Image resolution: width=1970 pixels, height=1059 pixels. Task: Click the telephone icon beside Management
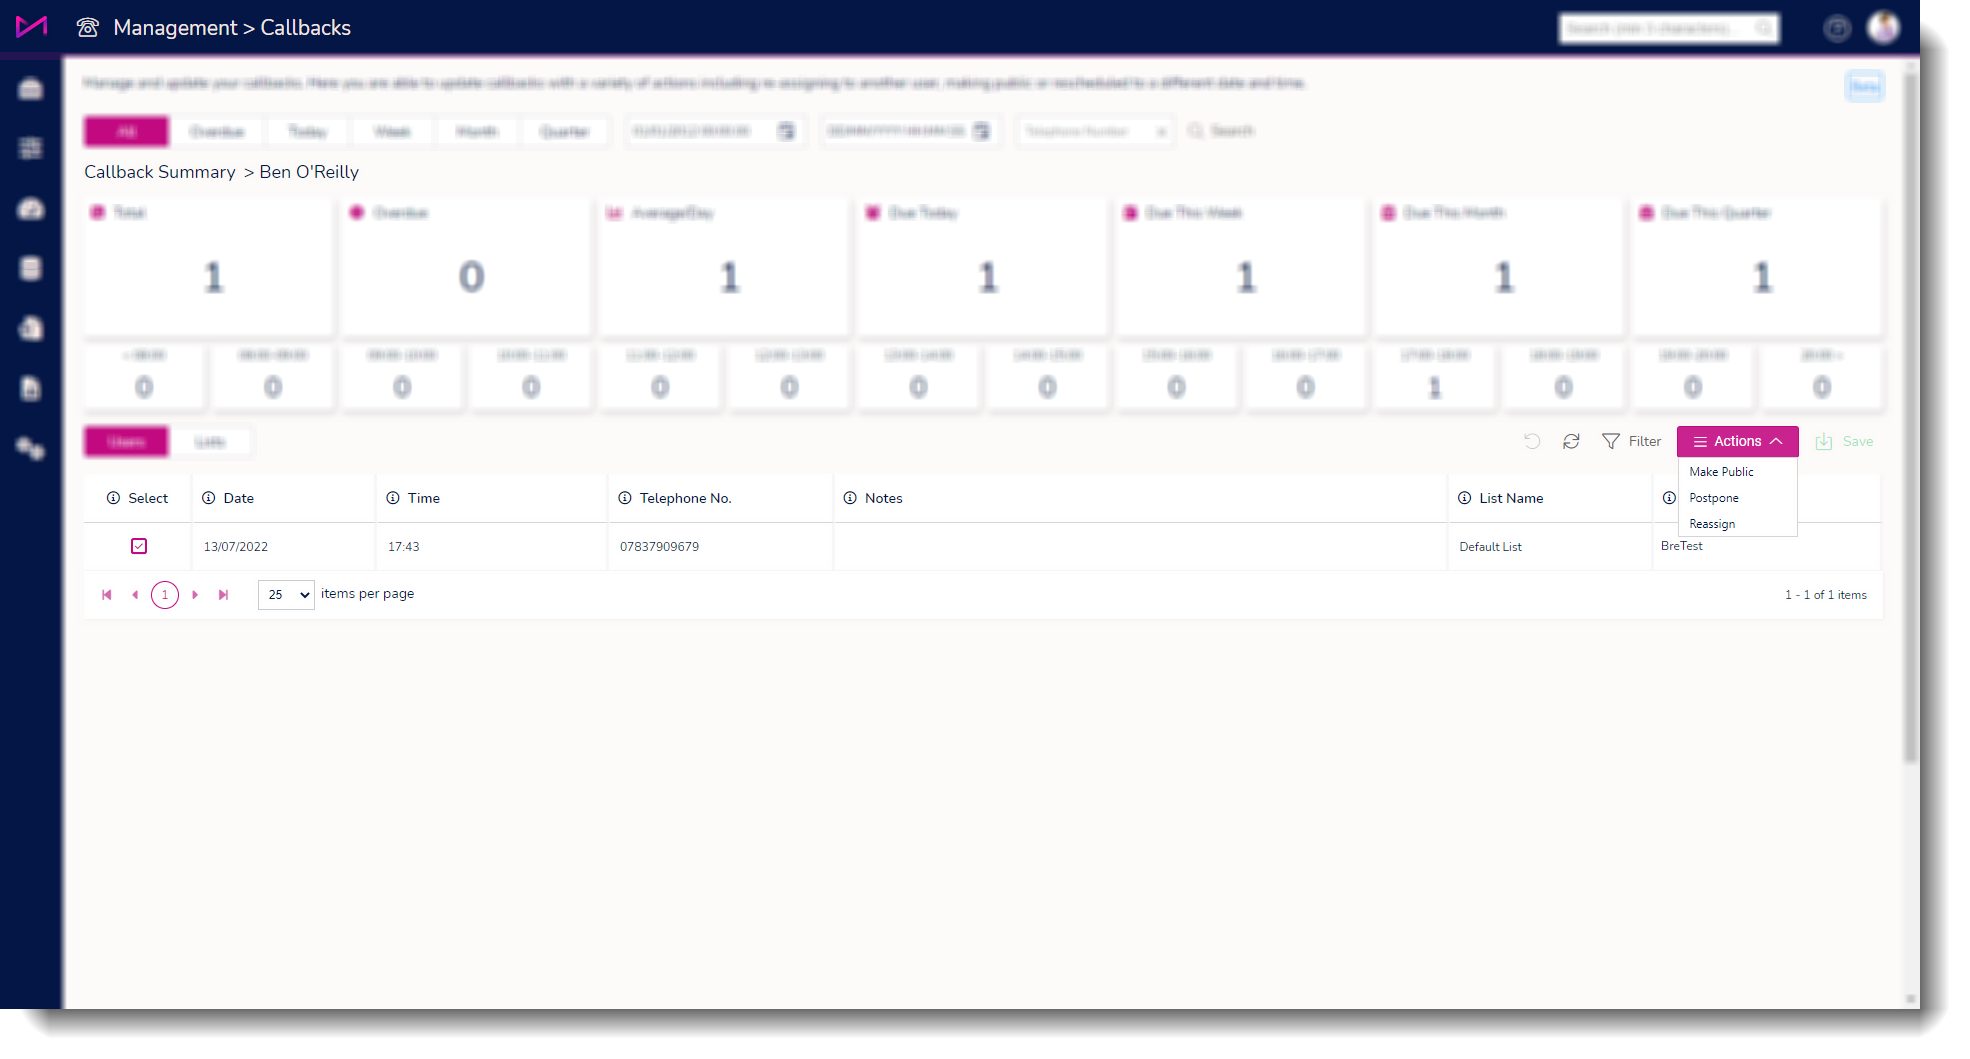(x=88, y=27)
